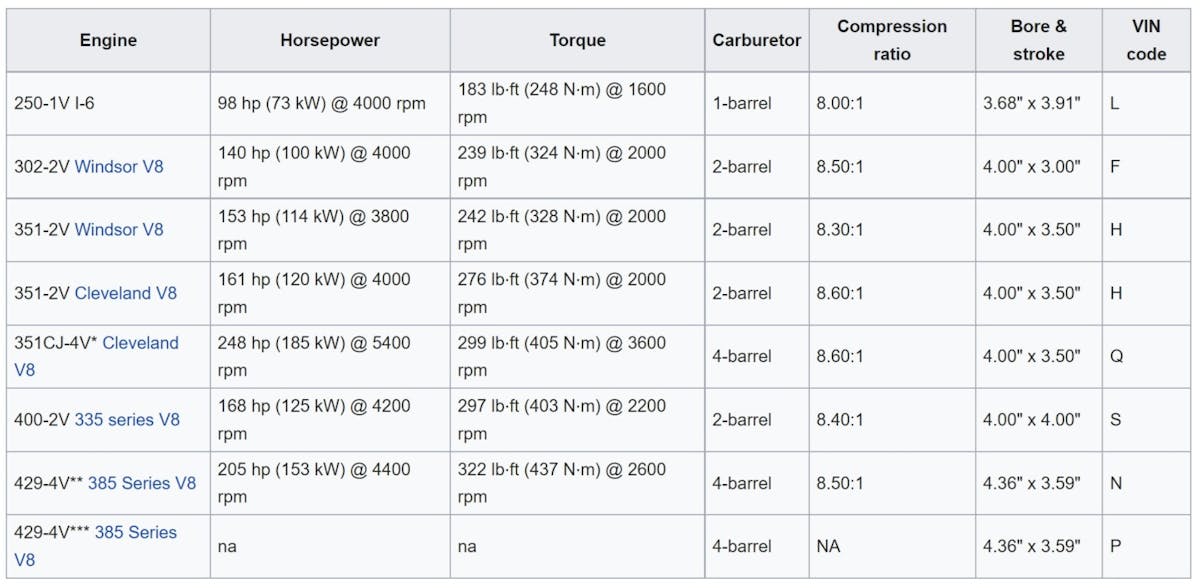Click the VIN code column header
This screenshot has width=1200, height=588.
(1146, 41)
